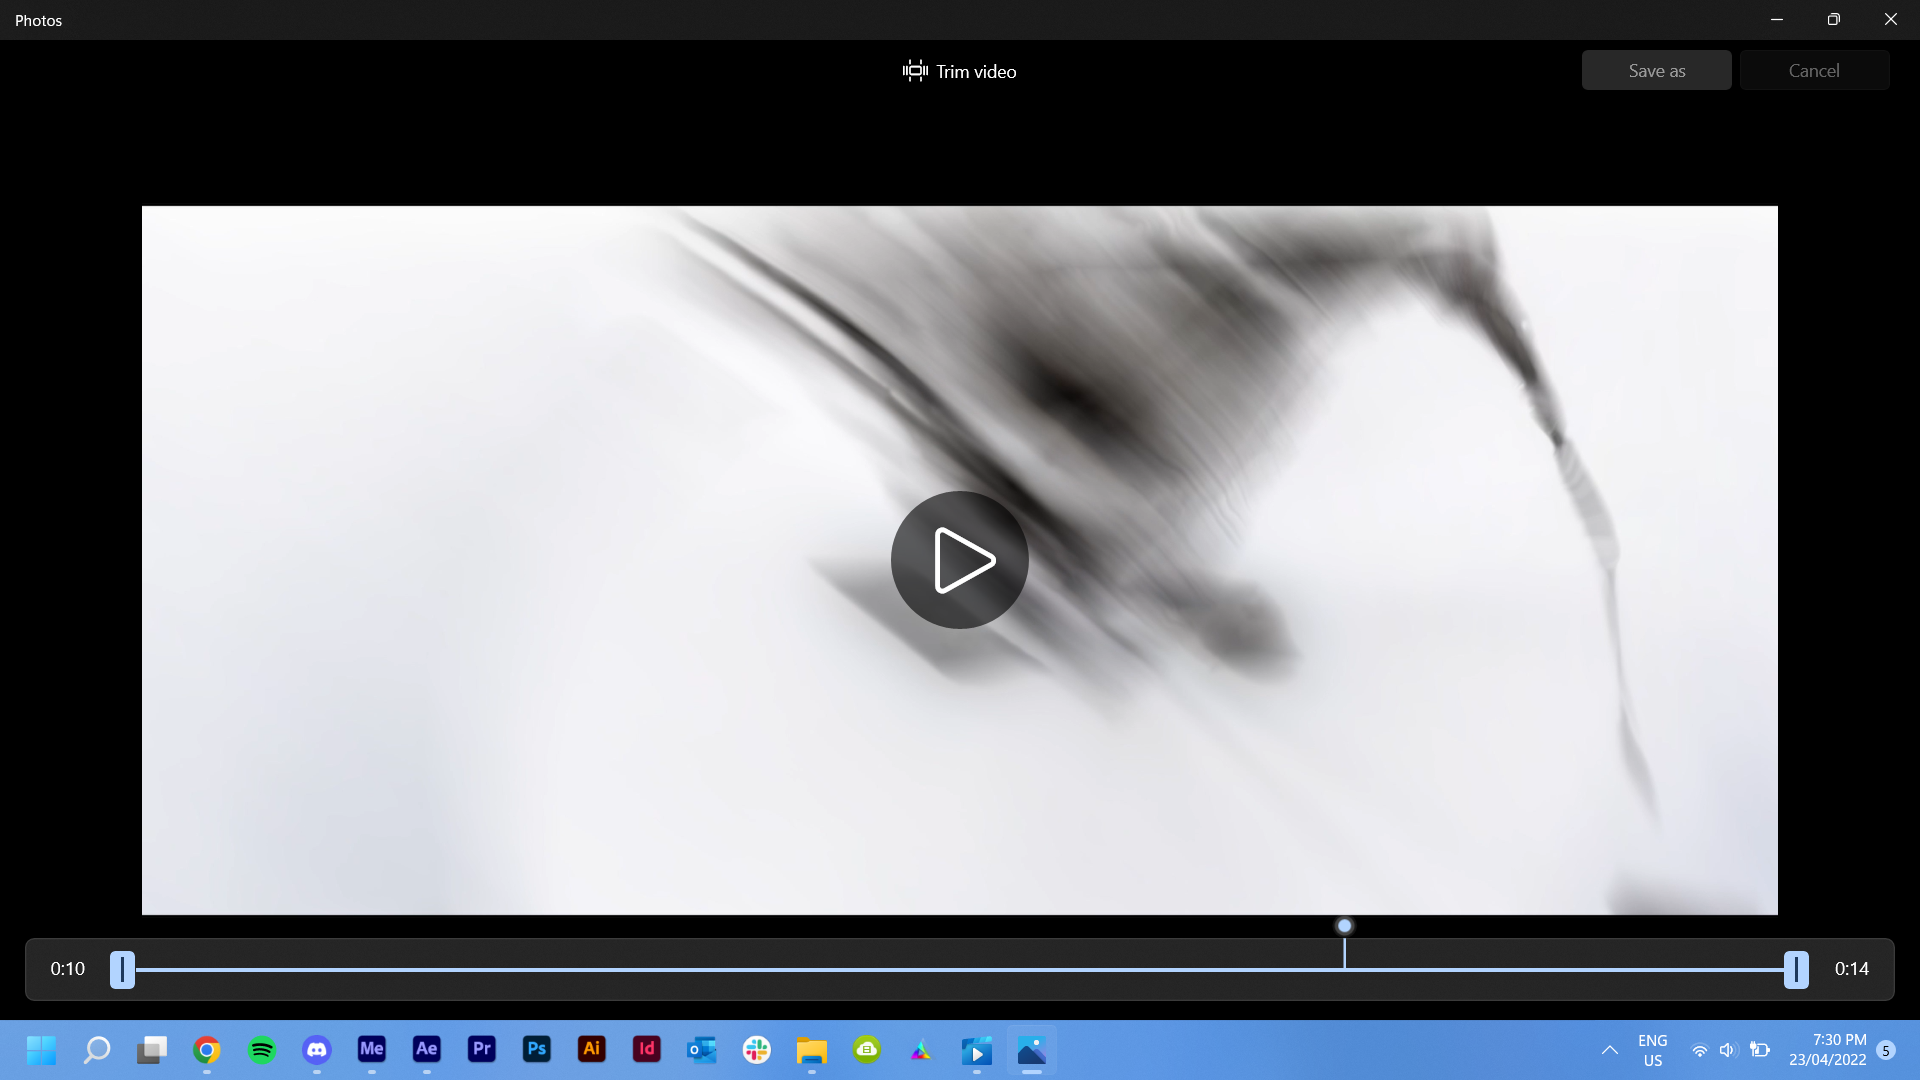Open Photoshop from the taskbar
The width and height of the screenshot is (1920, 1080).
pyautogui.click(x=536, y=1050)
